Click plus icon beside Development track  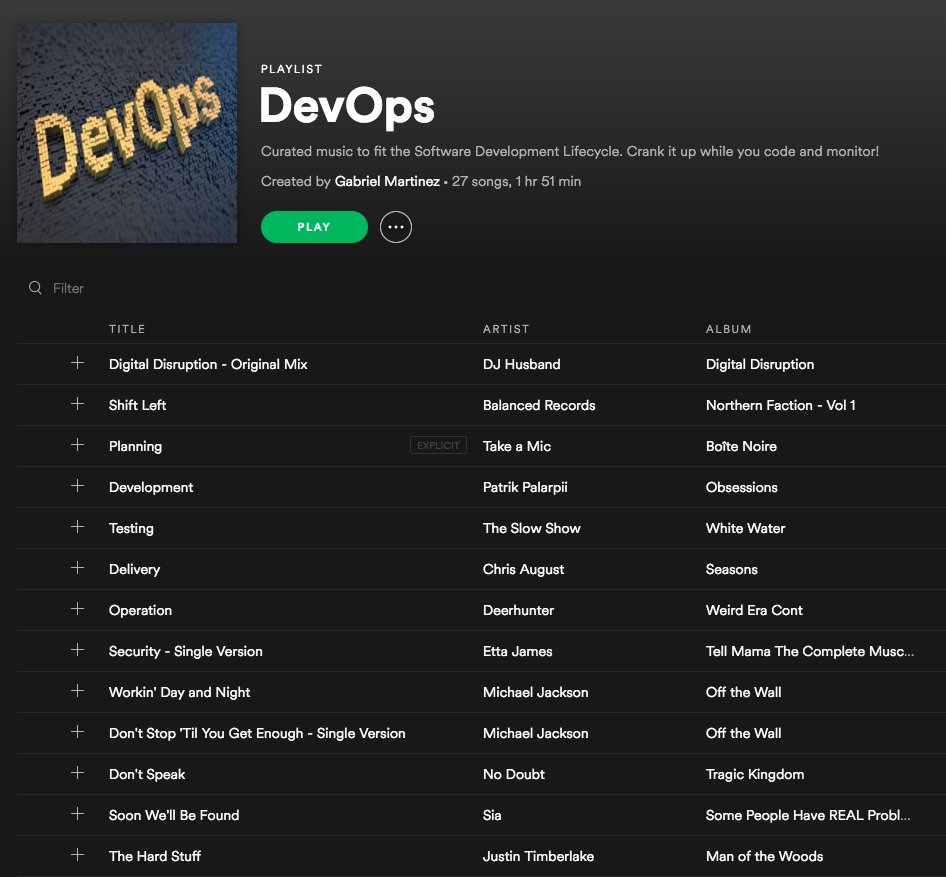[77, 486]
